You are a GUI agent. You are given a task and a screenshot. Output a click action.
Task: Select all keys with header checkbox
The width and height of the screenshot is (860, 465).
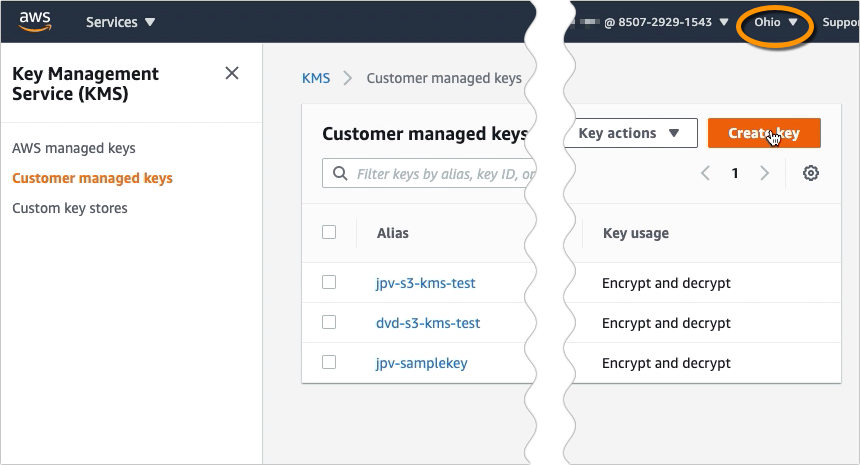tap(329, 232)
